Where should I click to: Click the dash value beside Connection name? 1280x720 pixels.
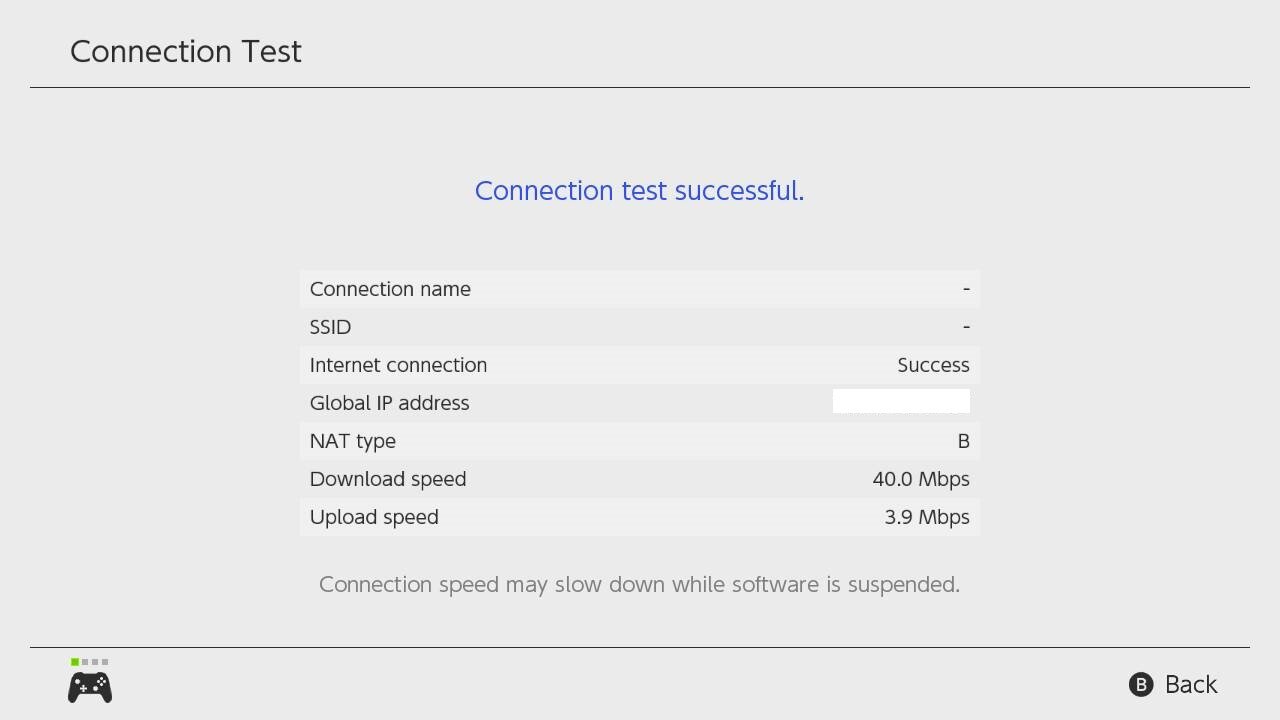click(x=966, y=289)
